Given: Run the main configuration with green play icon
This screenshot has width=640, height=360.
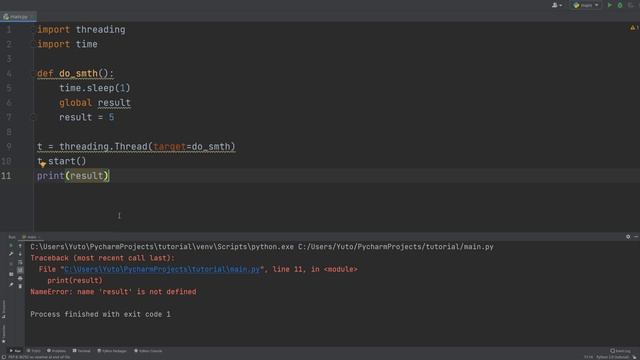Looking at the screenshot, I should pos(610,5).
